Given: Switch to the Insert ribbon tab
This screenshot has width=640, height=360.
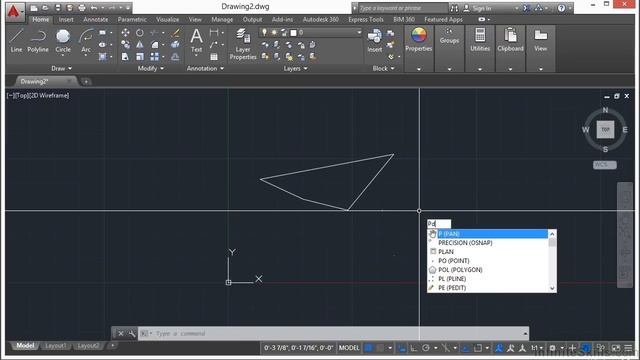Looking at the screenshot, I should 66,19.
